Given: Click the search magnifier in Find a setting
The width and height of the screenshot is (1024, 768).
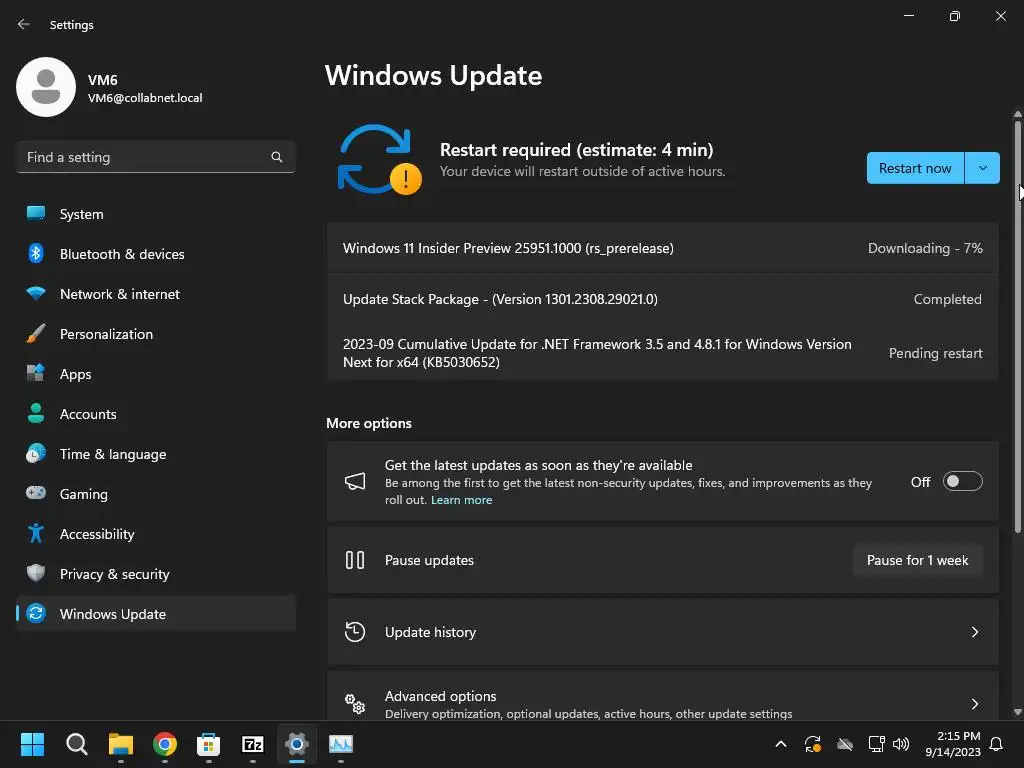Looking at the screenshot, I should click(x=277, y=157).
